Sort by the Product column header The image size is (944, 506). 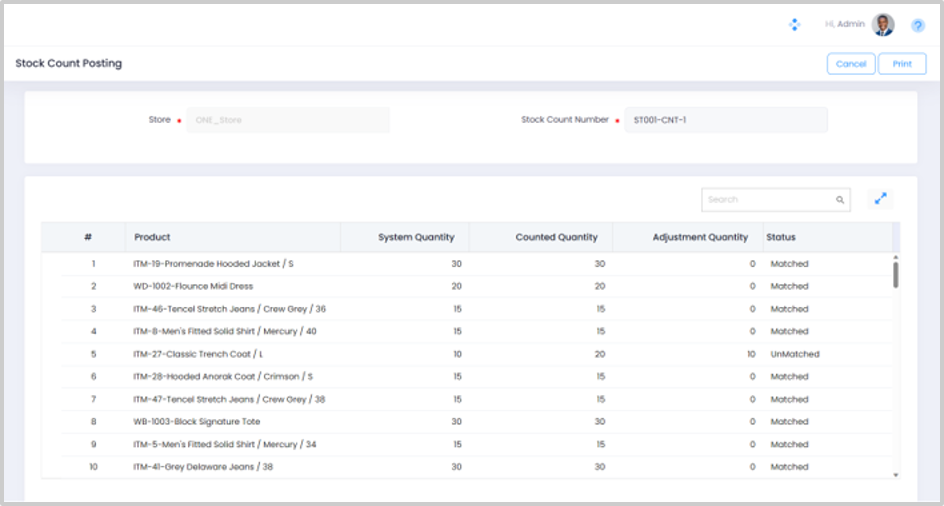pos(153,237)
